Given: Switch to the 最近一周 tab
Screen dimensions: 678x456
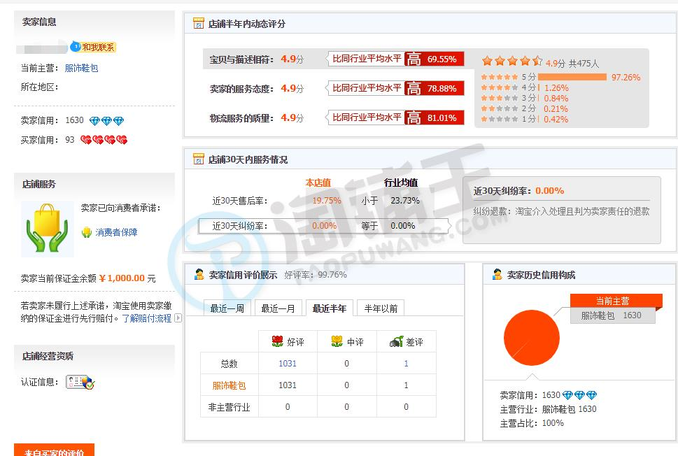Looking at the screenshot, I should pos(228,309).
